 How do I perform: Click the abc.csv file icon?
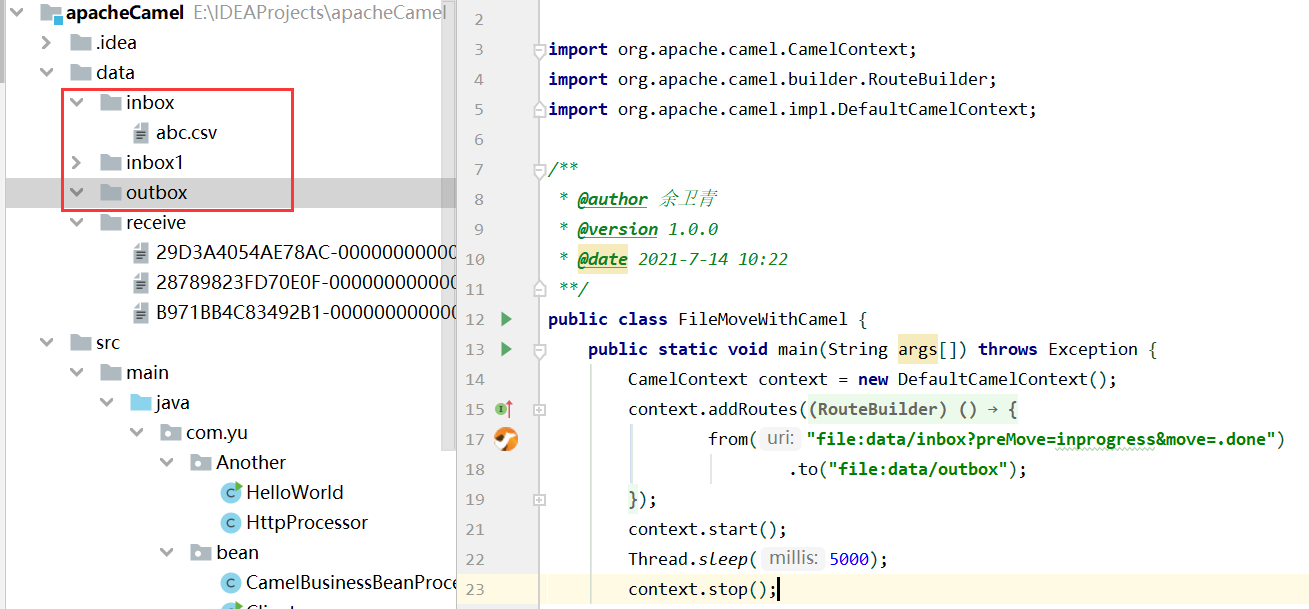[x=140, y=132]
